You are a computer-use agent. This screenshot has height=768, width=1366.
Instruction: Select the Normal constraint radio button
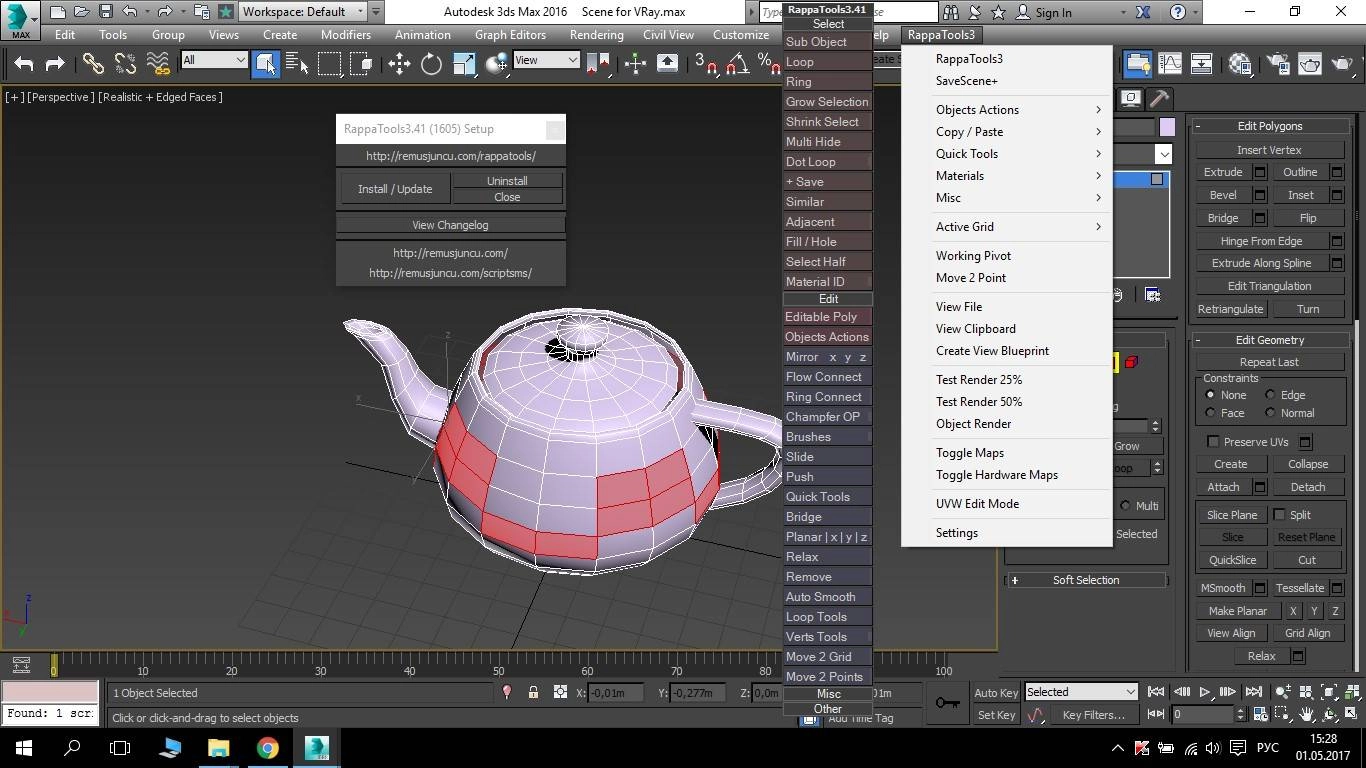point(1270,413)
